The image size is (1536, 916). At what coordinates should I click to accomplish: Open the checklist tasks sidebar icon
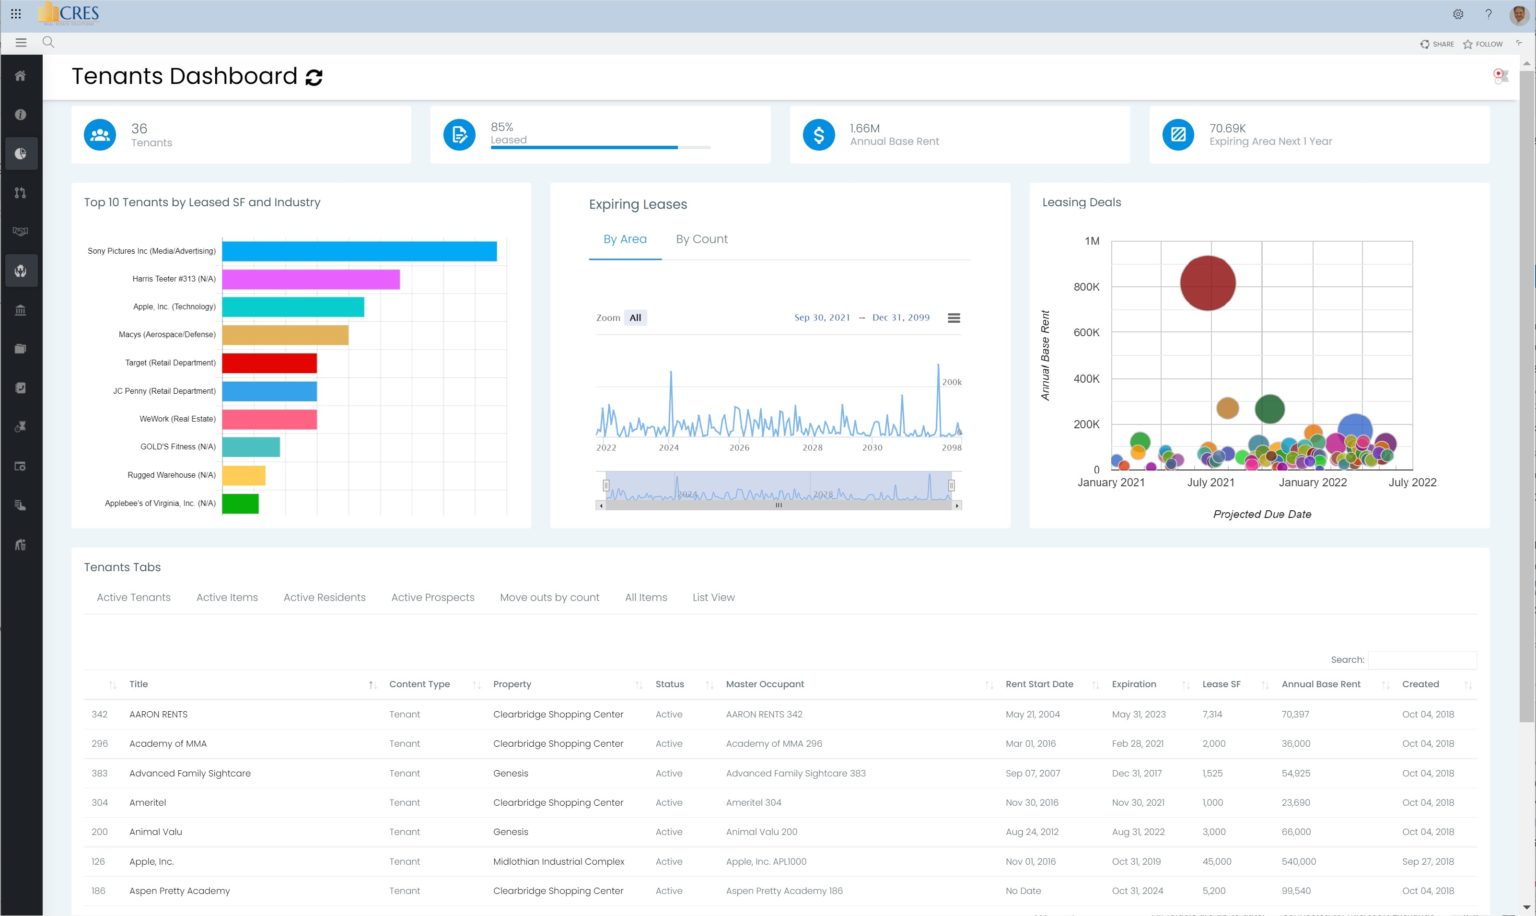[20, 388]
